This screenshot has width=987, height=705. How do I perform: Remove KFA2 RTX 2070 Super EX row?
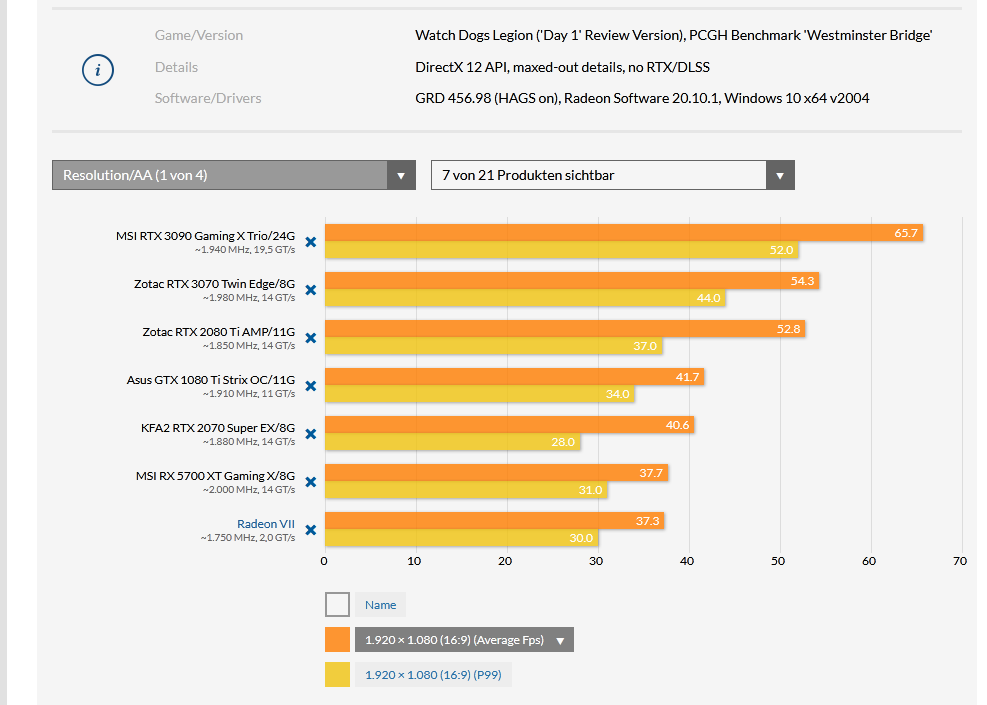[310, 434]
